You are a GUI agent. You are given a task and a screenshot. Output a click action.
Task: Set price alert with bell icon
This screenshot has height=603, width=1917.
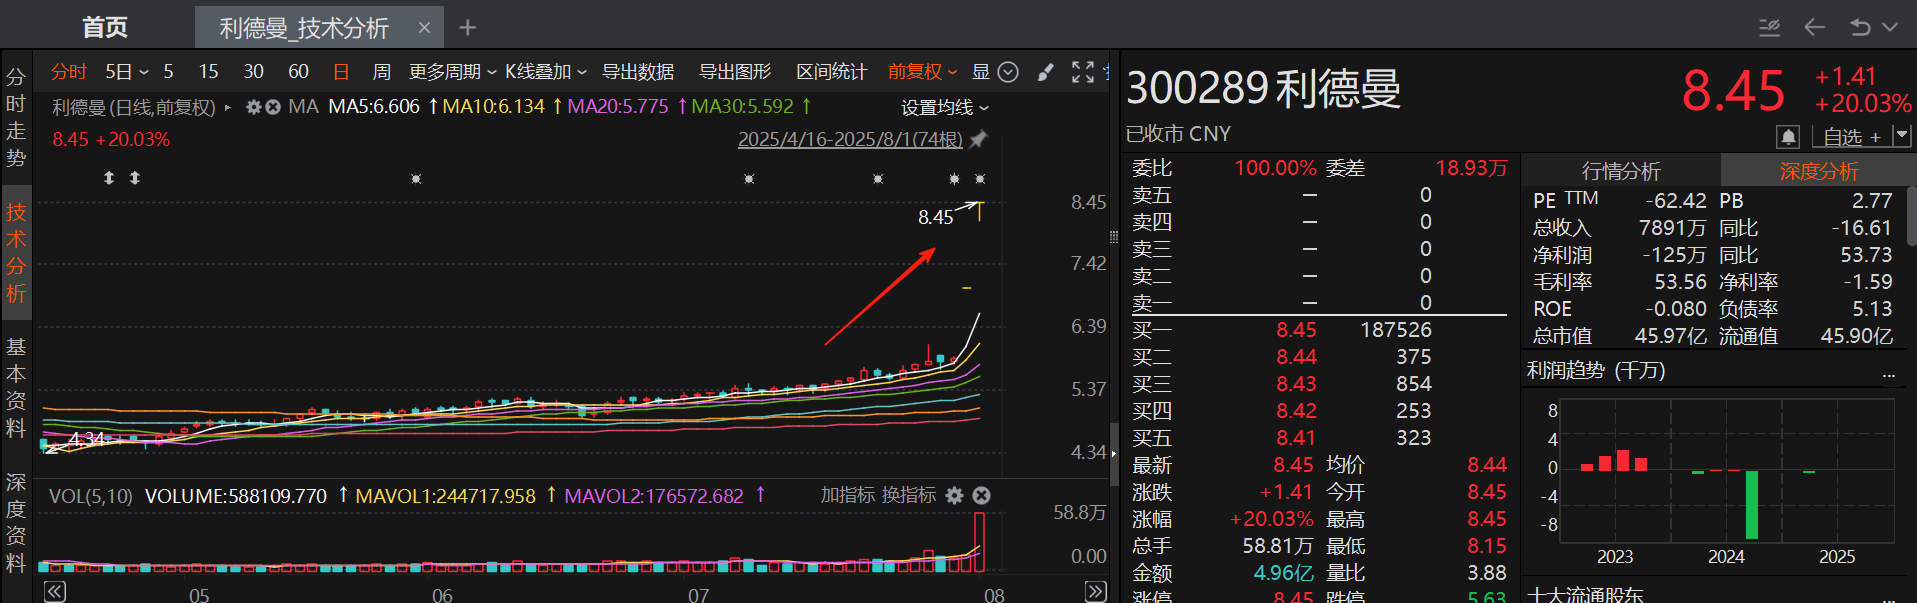(x=1789, y=136)
